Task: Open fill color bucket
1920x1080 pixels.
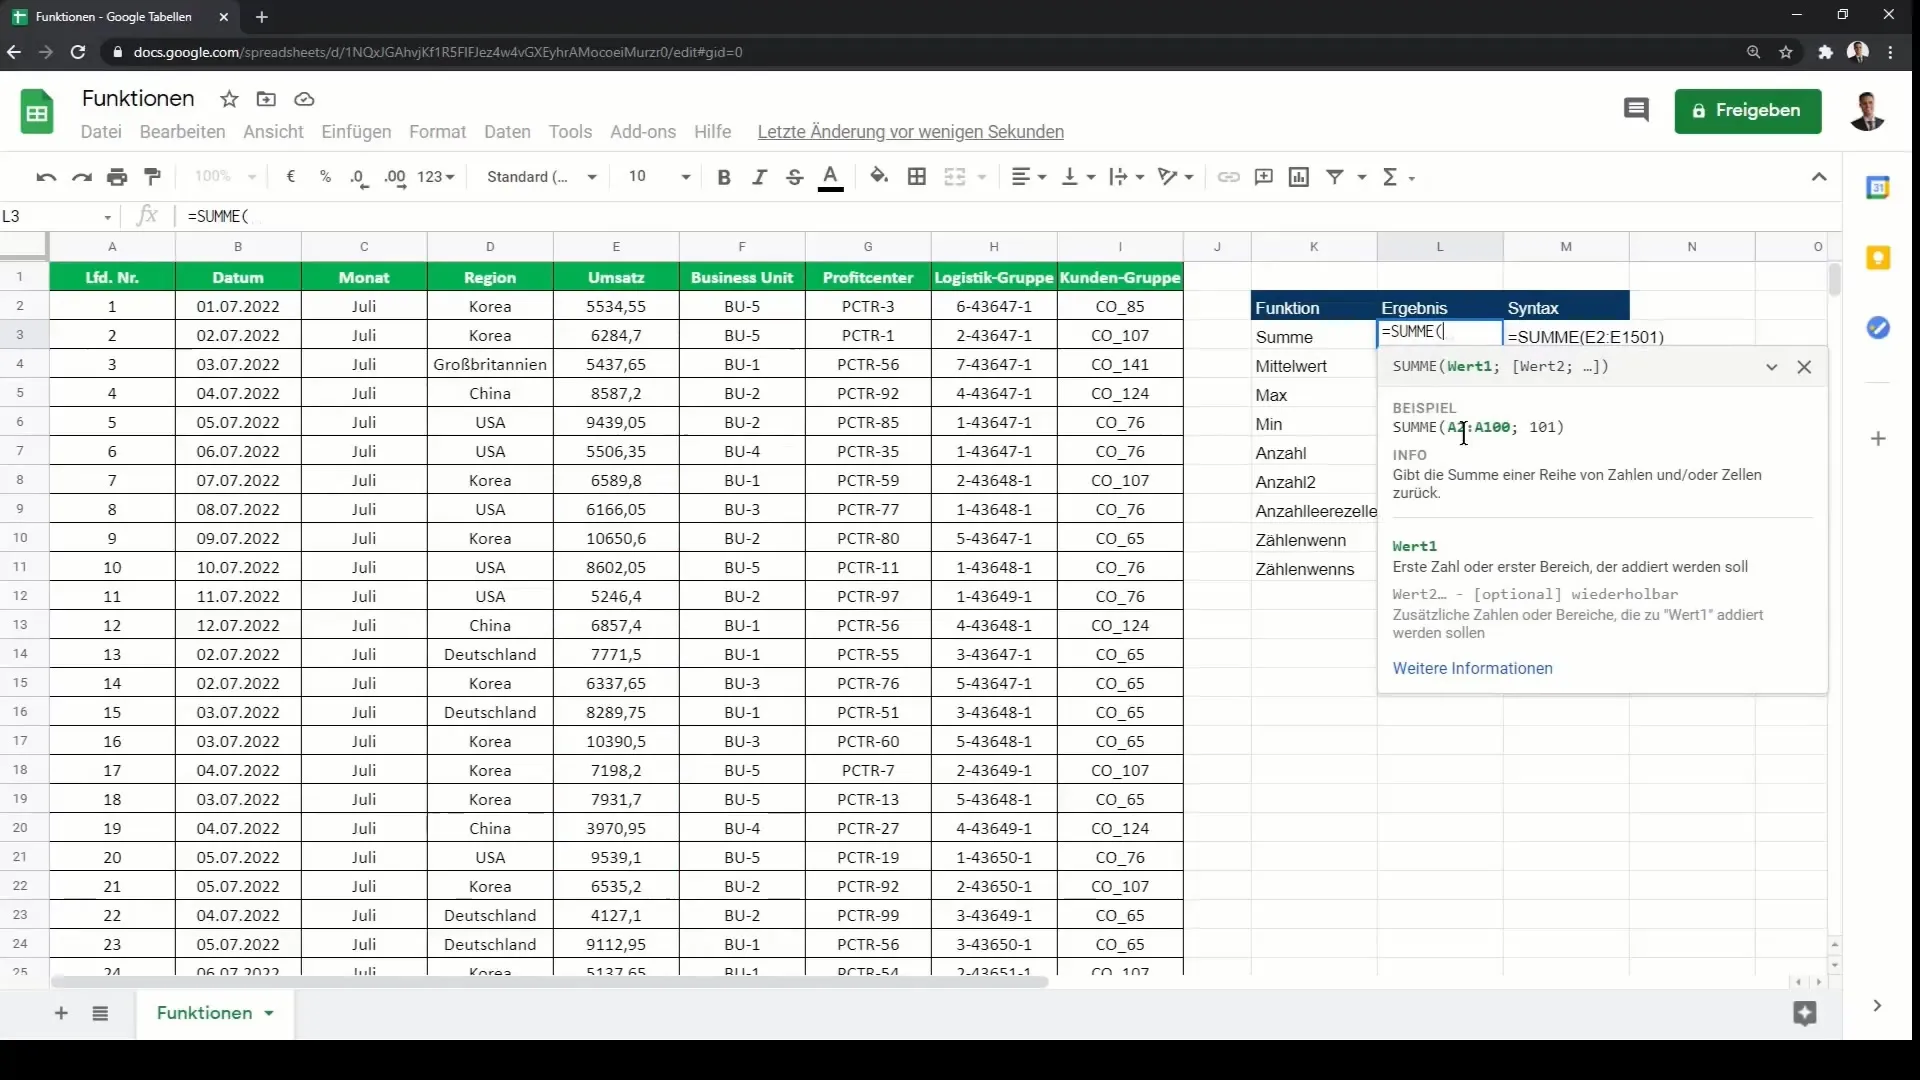Action: click(879, 177)
